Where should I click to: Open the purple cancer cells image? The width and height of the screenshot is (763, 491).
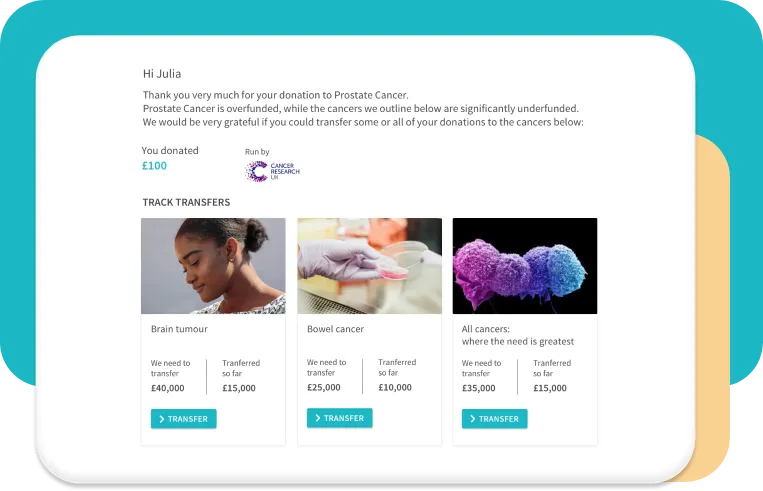click(x=524, y=266)
